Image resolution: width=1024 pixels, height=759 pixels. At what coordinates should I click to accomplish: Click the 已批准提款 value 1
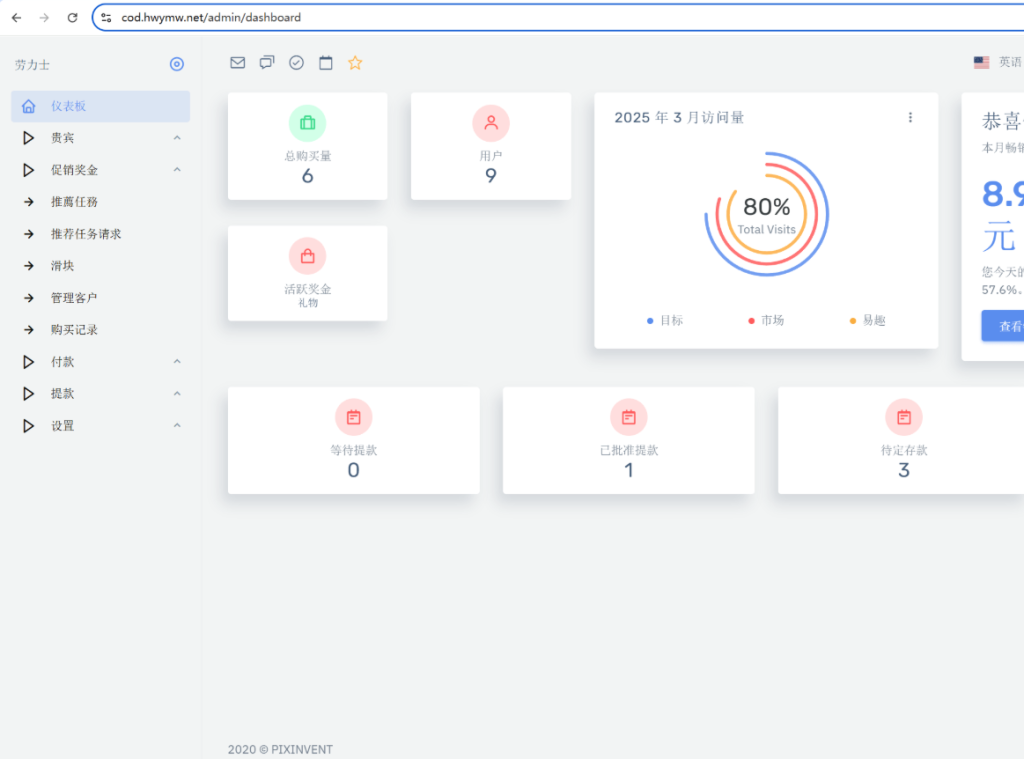[629, 470]
